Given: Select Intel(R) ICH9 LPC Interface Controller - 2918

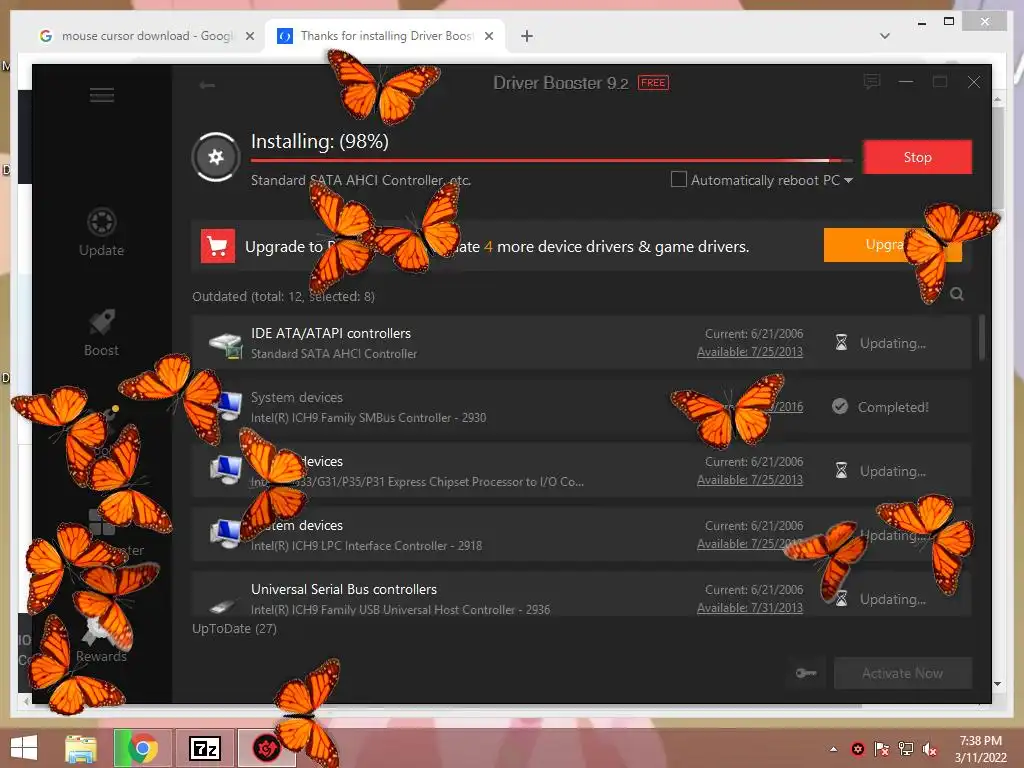Looking at the screenshot, I should (366, 545).
